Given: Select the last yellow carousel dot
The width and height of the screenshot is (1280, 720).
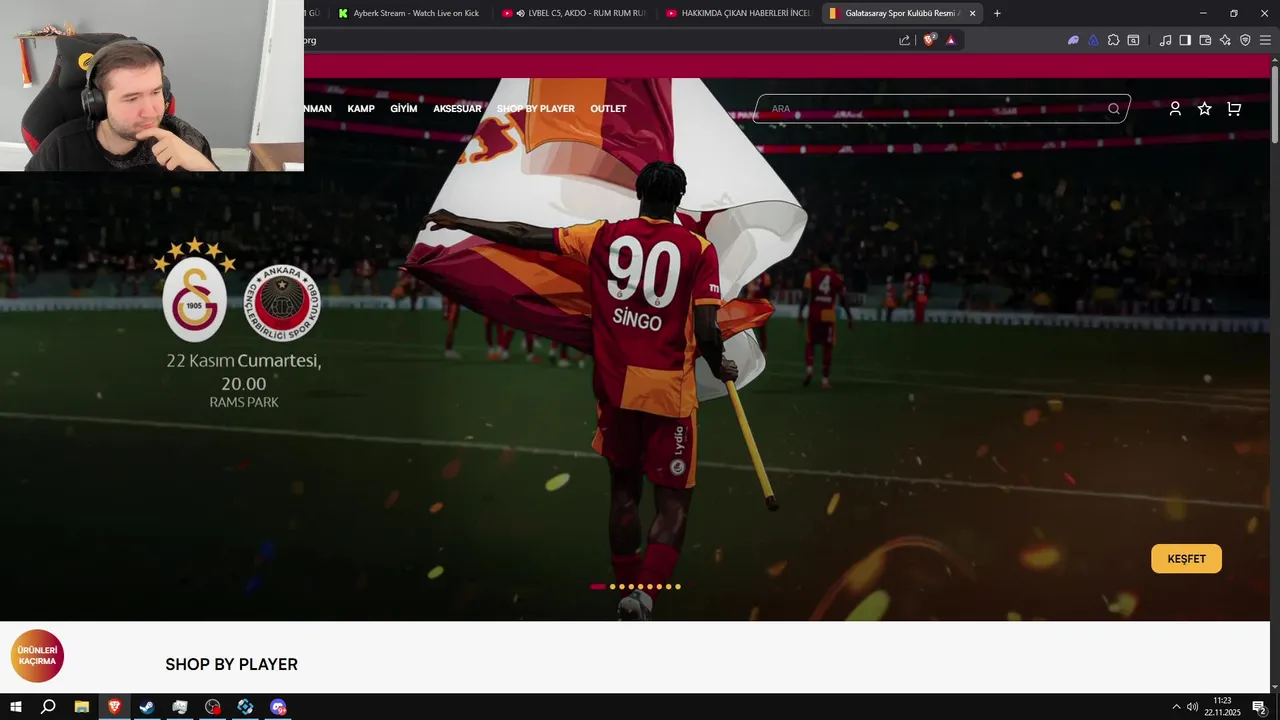Looking at the screenshot, I should tap(678, 587).
